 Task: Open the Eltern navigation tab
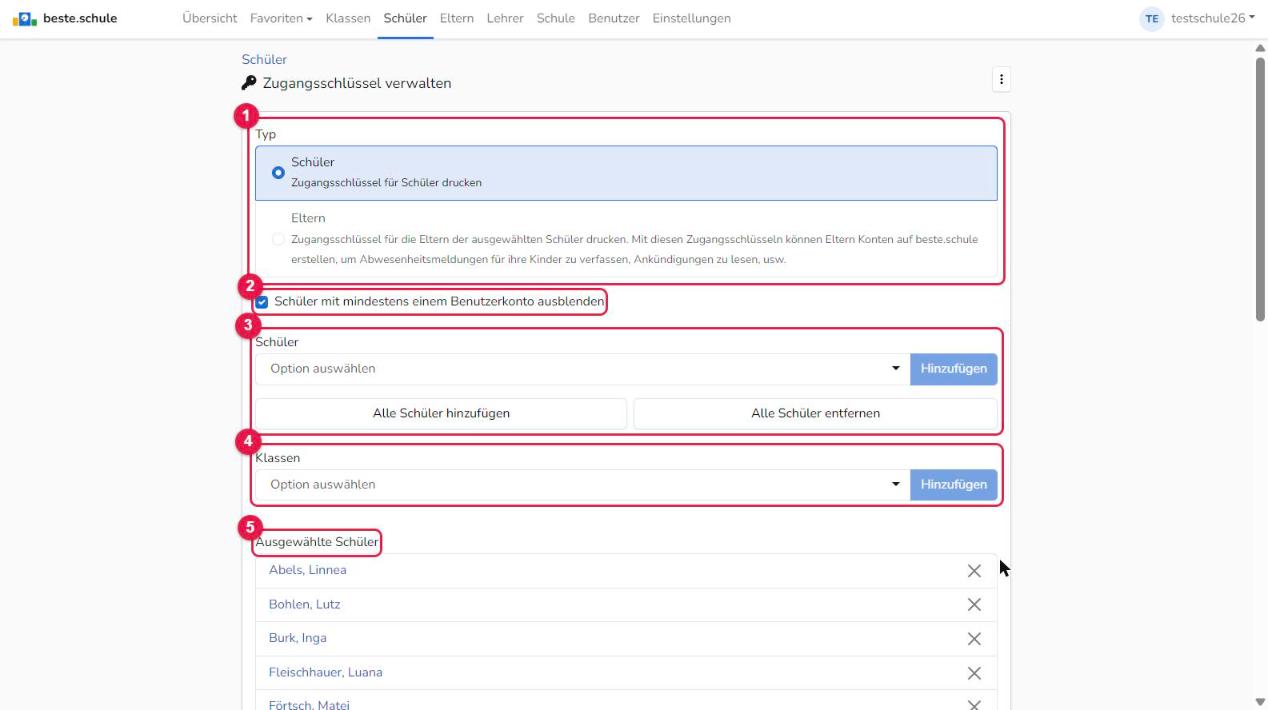[457, 18]
